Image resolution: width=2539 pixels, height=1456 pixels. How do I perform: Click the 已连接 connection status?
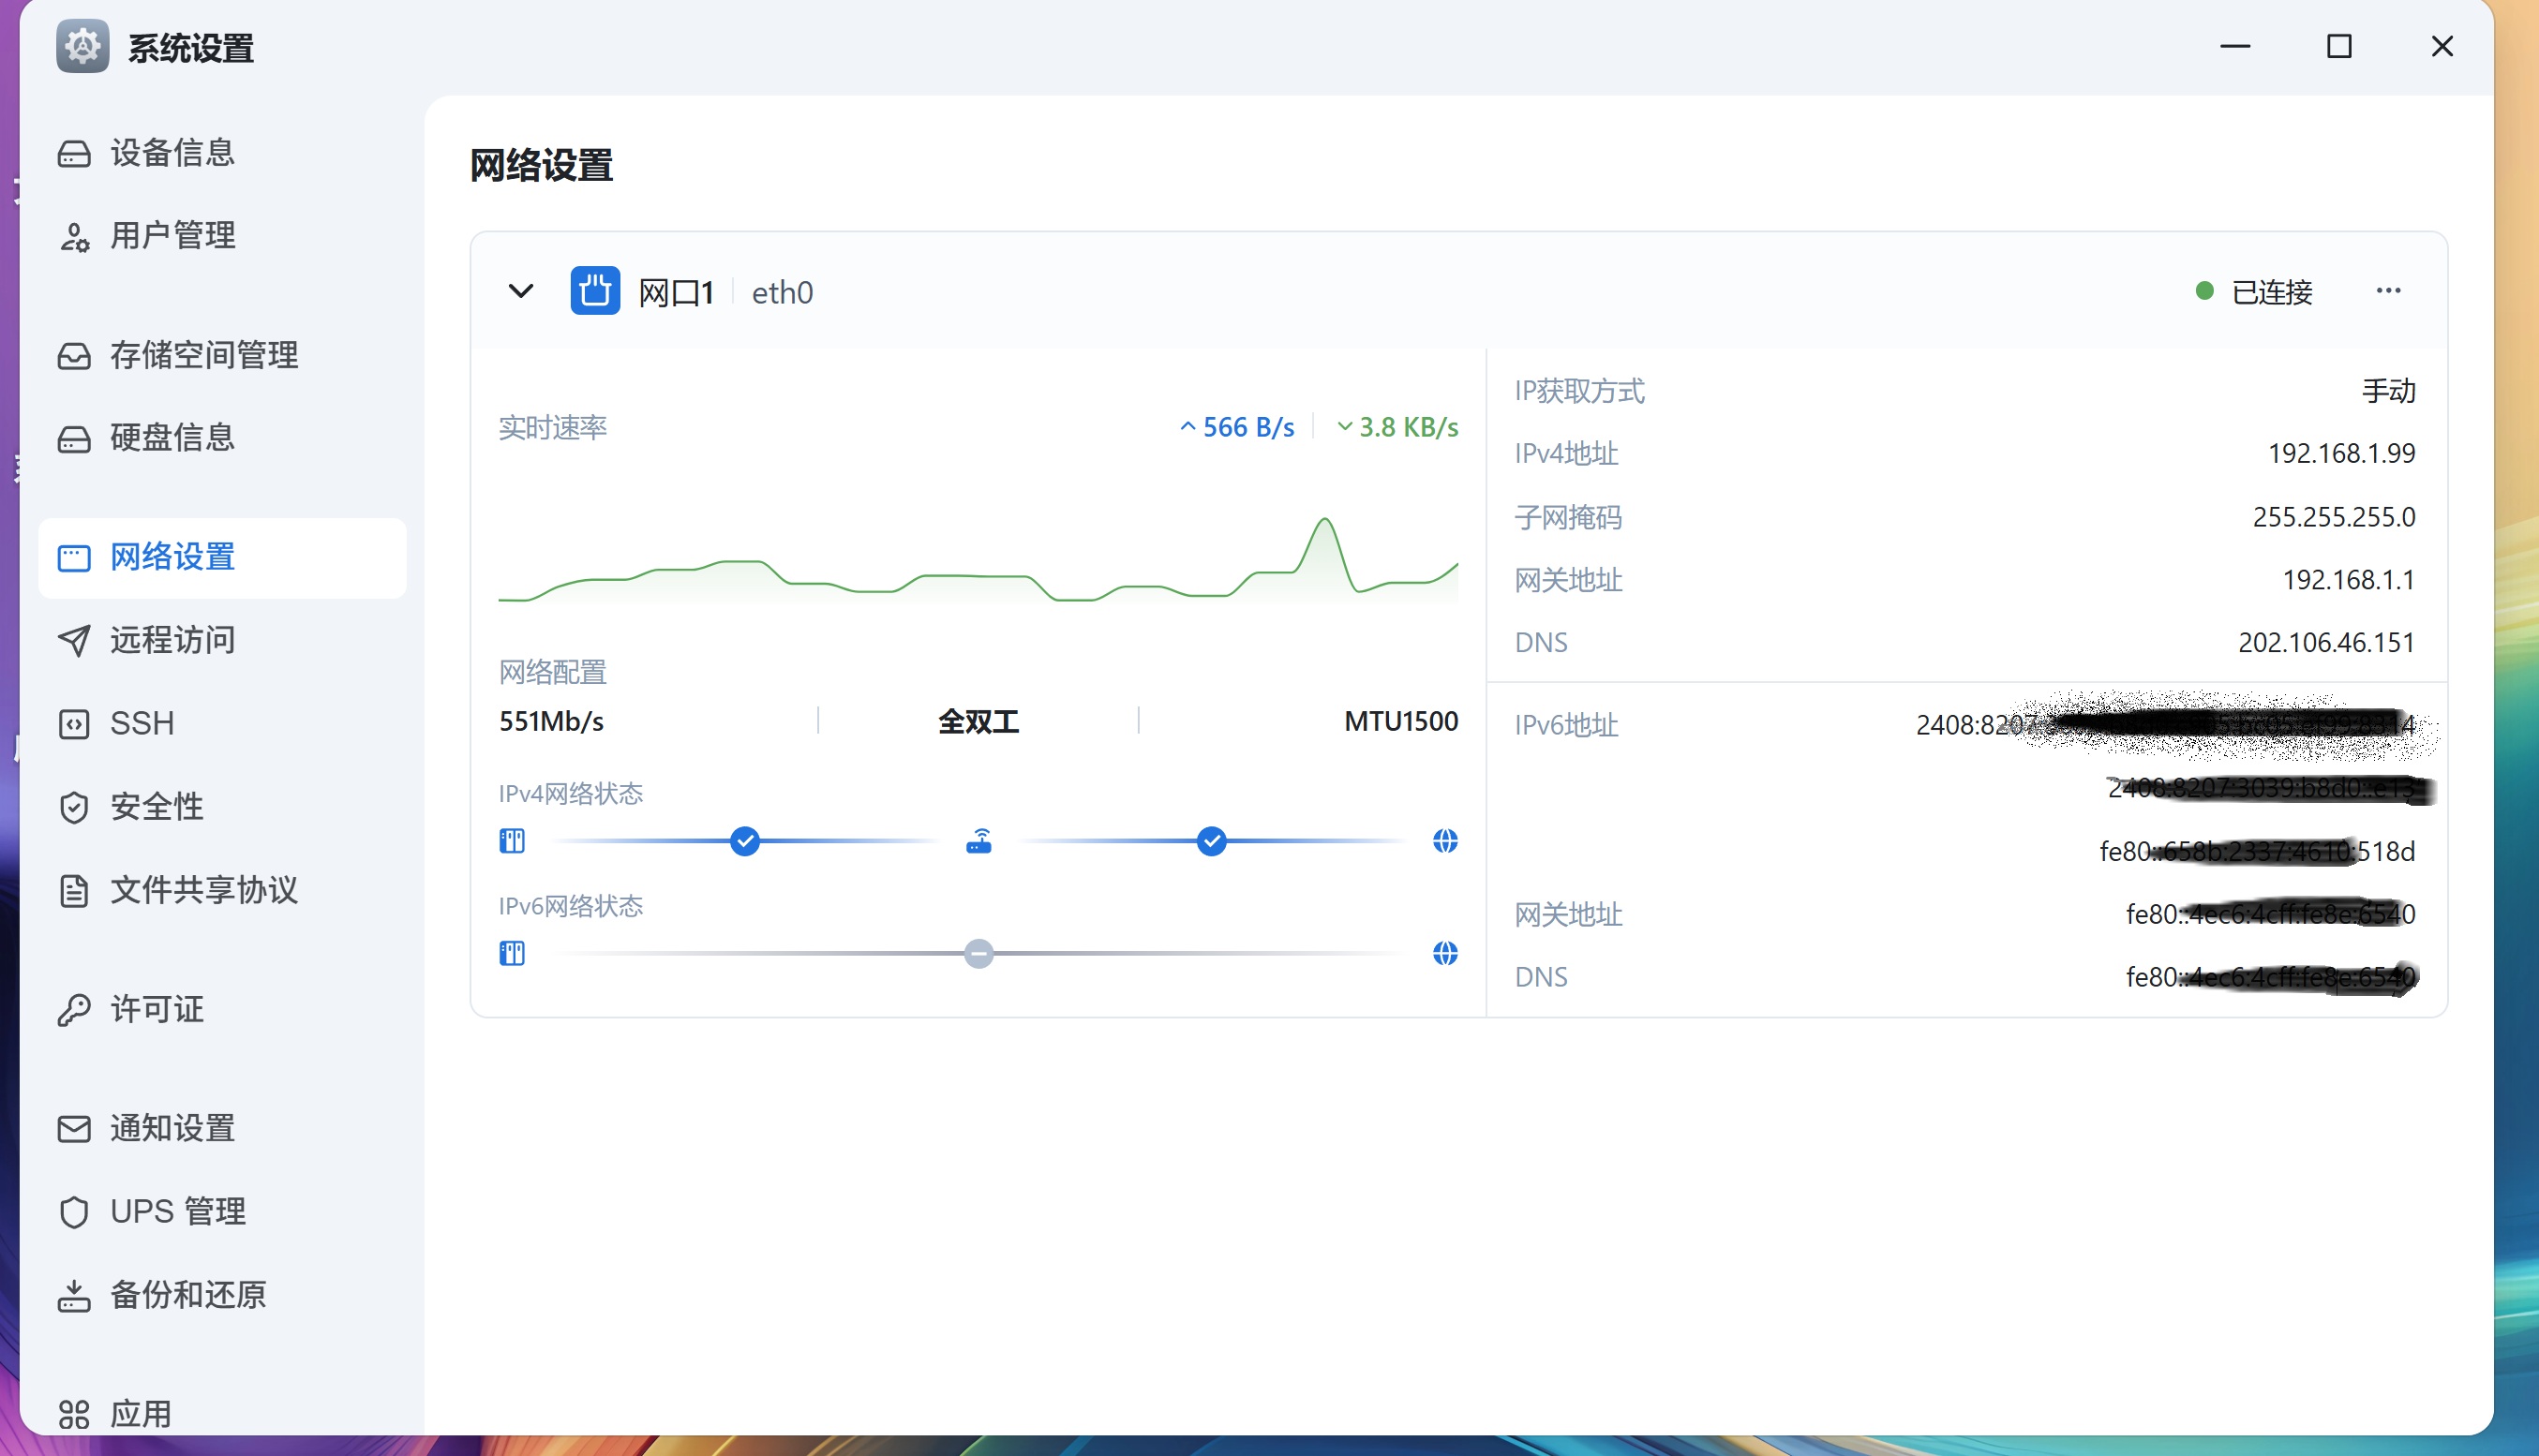coord(2273,290)
